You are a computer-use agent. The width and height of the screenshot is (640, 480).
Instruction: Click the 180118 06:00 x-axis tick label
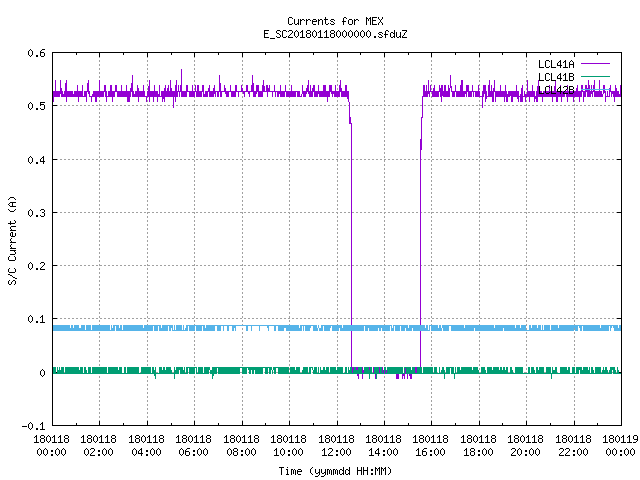[194, 446]
